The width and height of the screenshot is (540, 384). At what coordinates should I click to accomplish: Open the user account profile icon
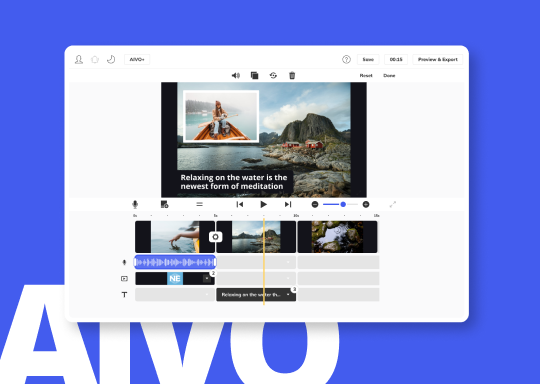point(79,60)
